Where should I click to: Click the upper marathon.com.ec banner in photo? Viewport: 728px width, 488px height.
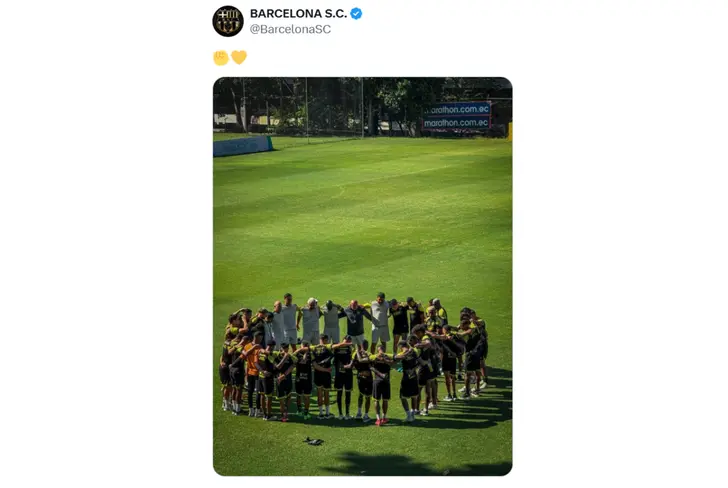click(x=457, y=109)
